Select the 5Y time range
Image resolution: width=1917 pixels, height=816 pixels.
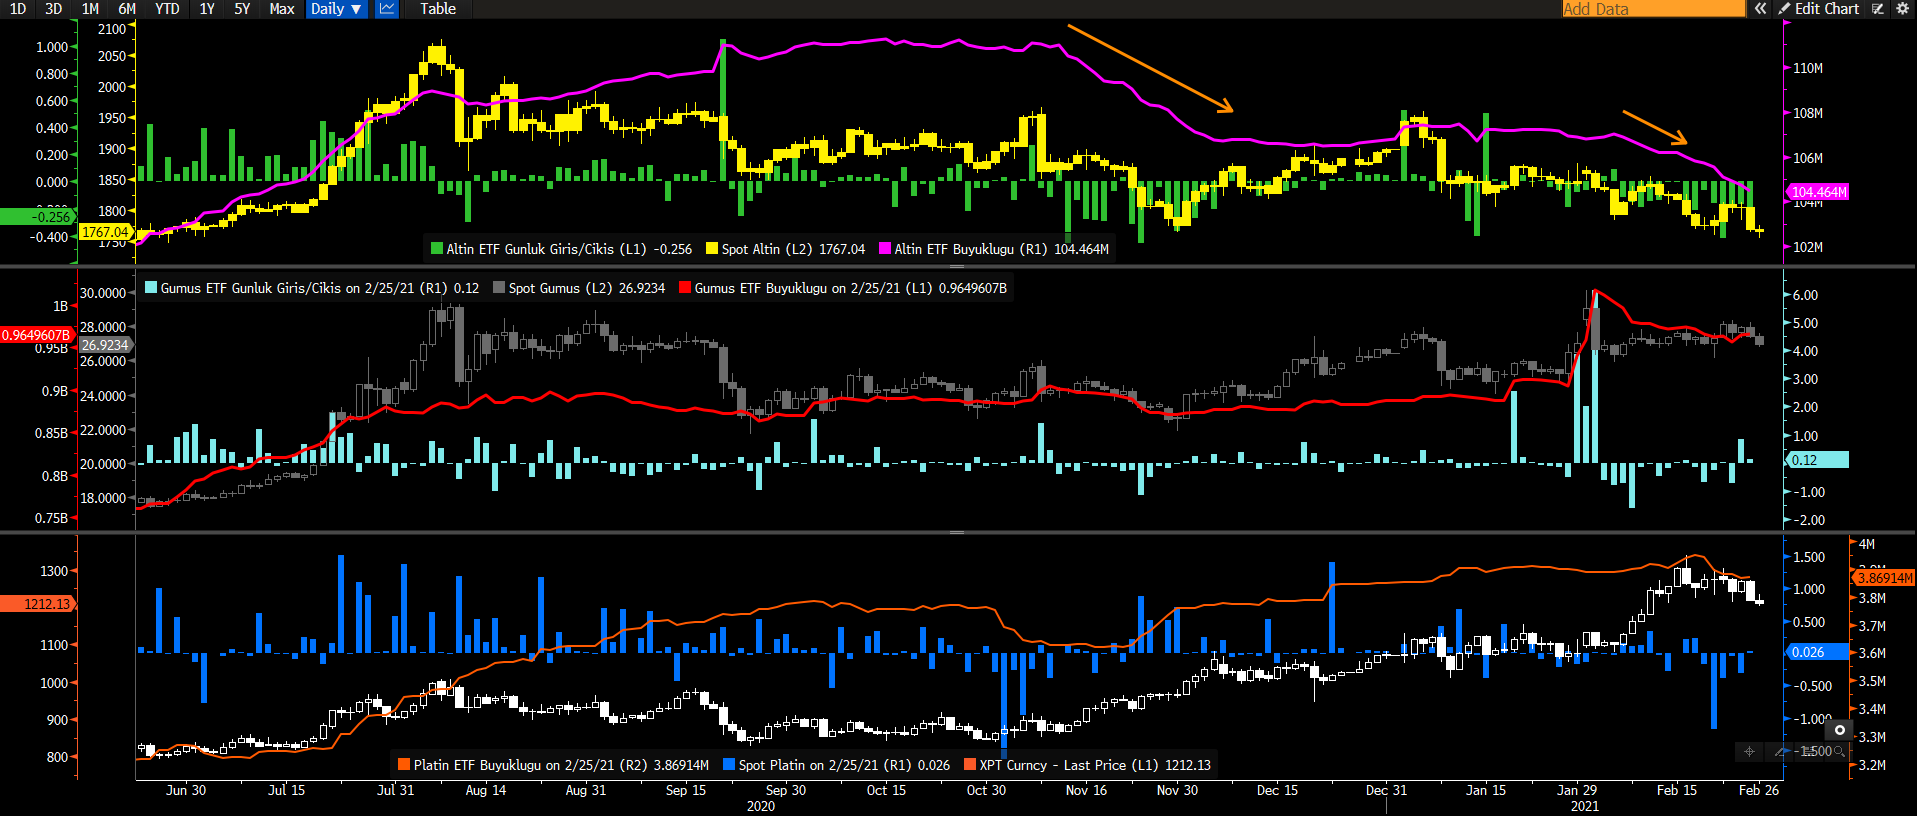click(x=242, y=9)
